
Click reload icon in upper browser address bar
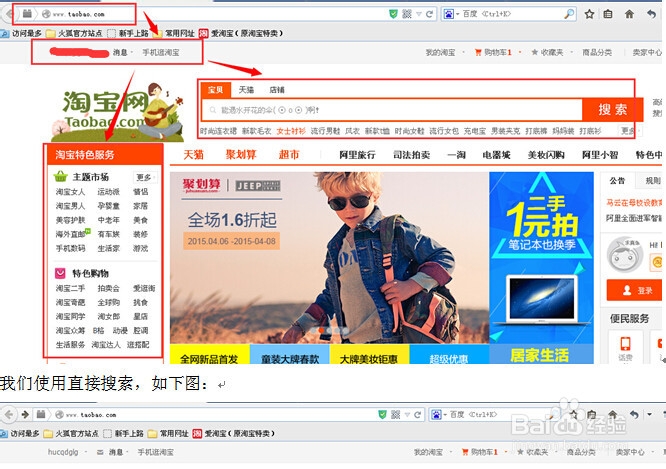[x=429, y=14]
